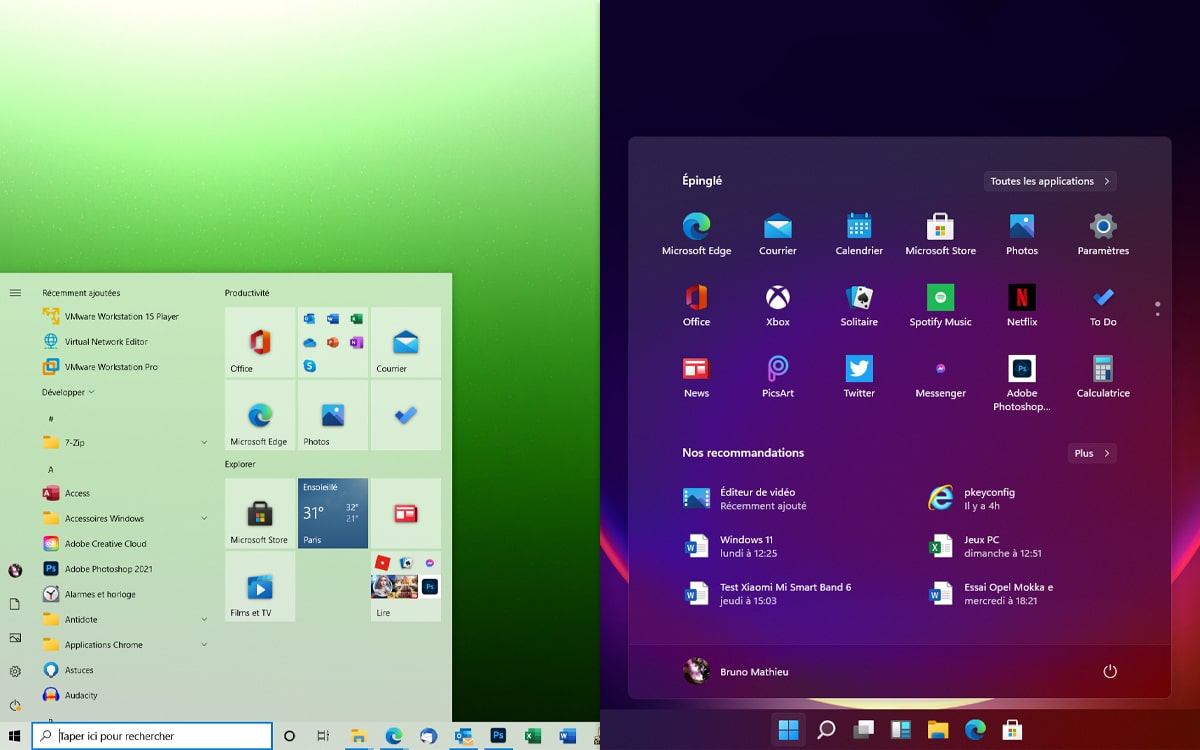Launch the Microsoft Edge tile under Productivité
This screenshot has width=1200, height=750.
point(260,415)
